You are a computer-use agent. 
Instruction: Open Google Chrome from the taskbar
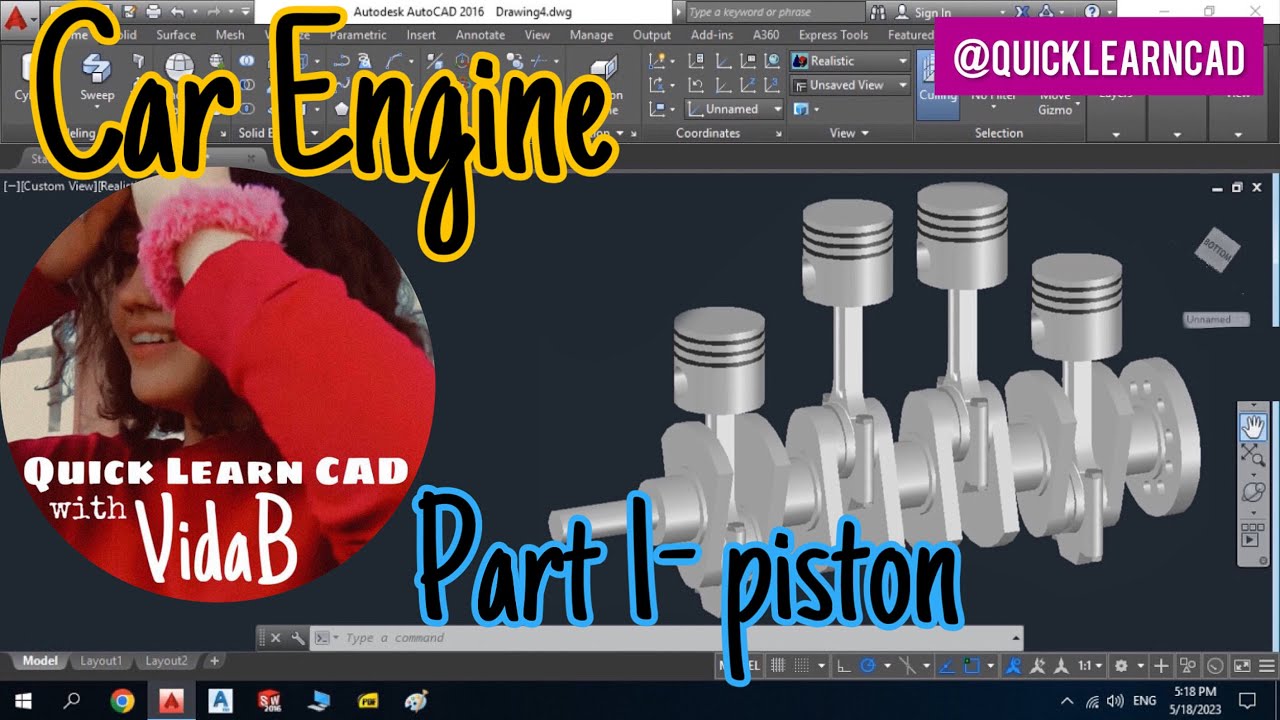click(x=122, y=700)
